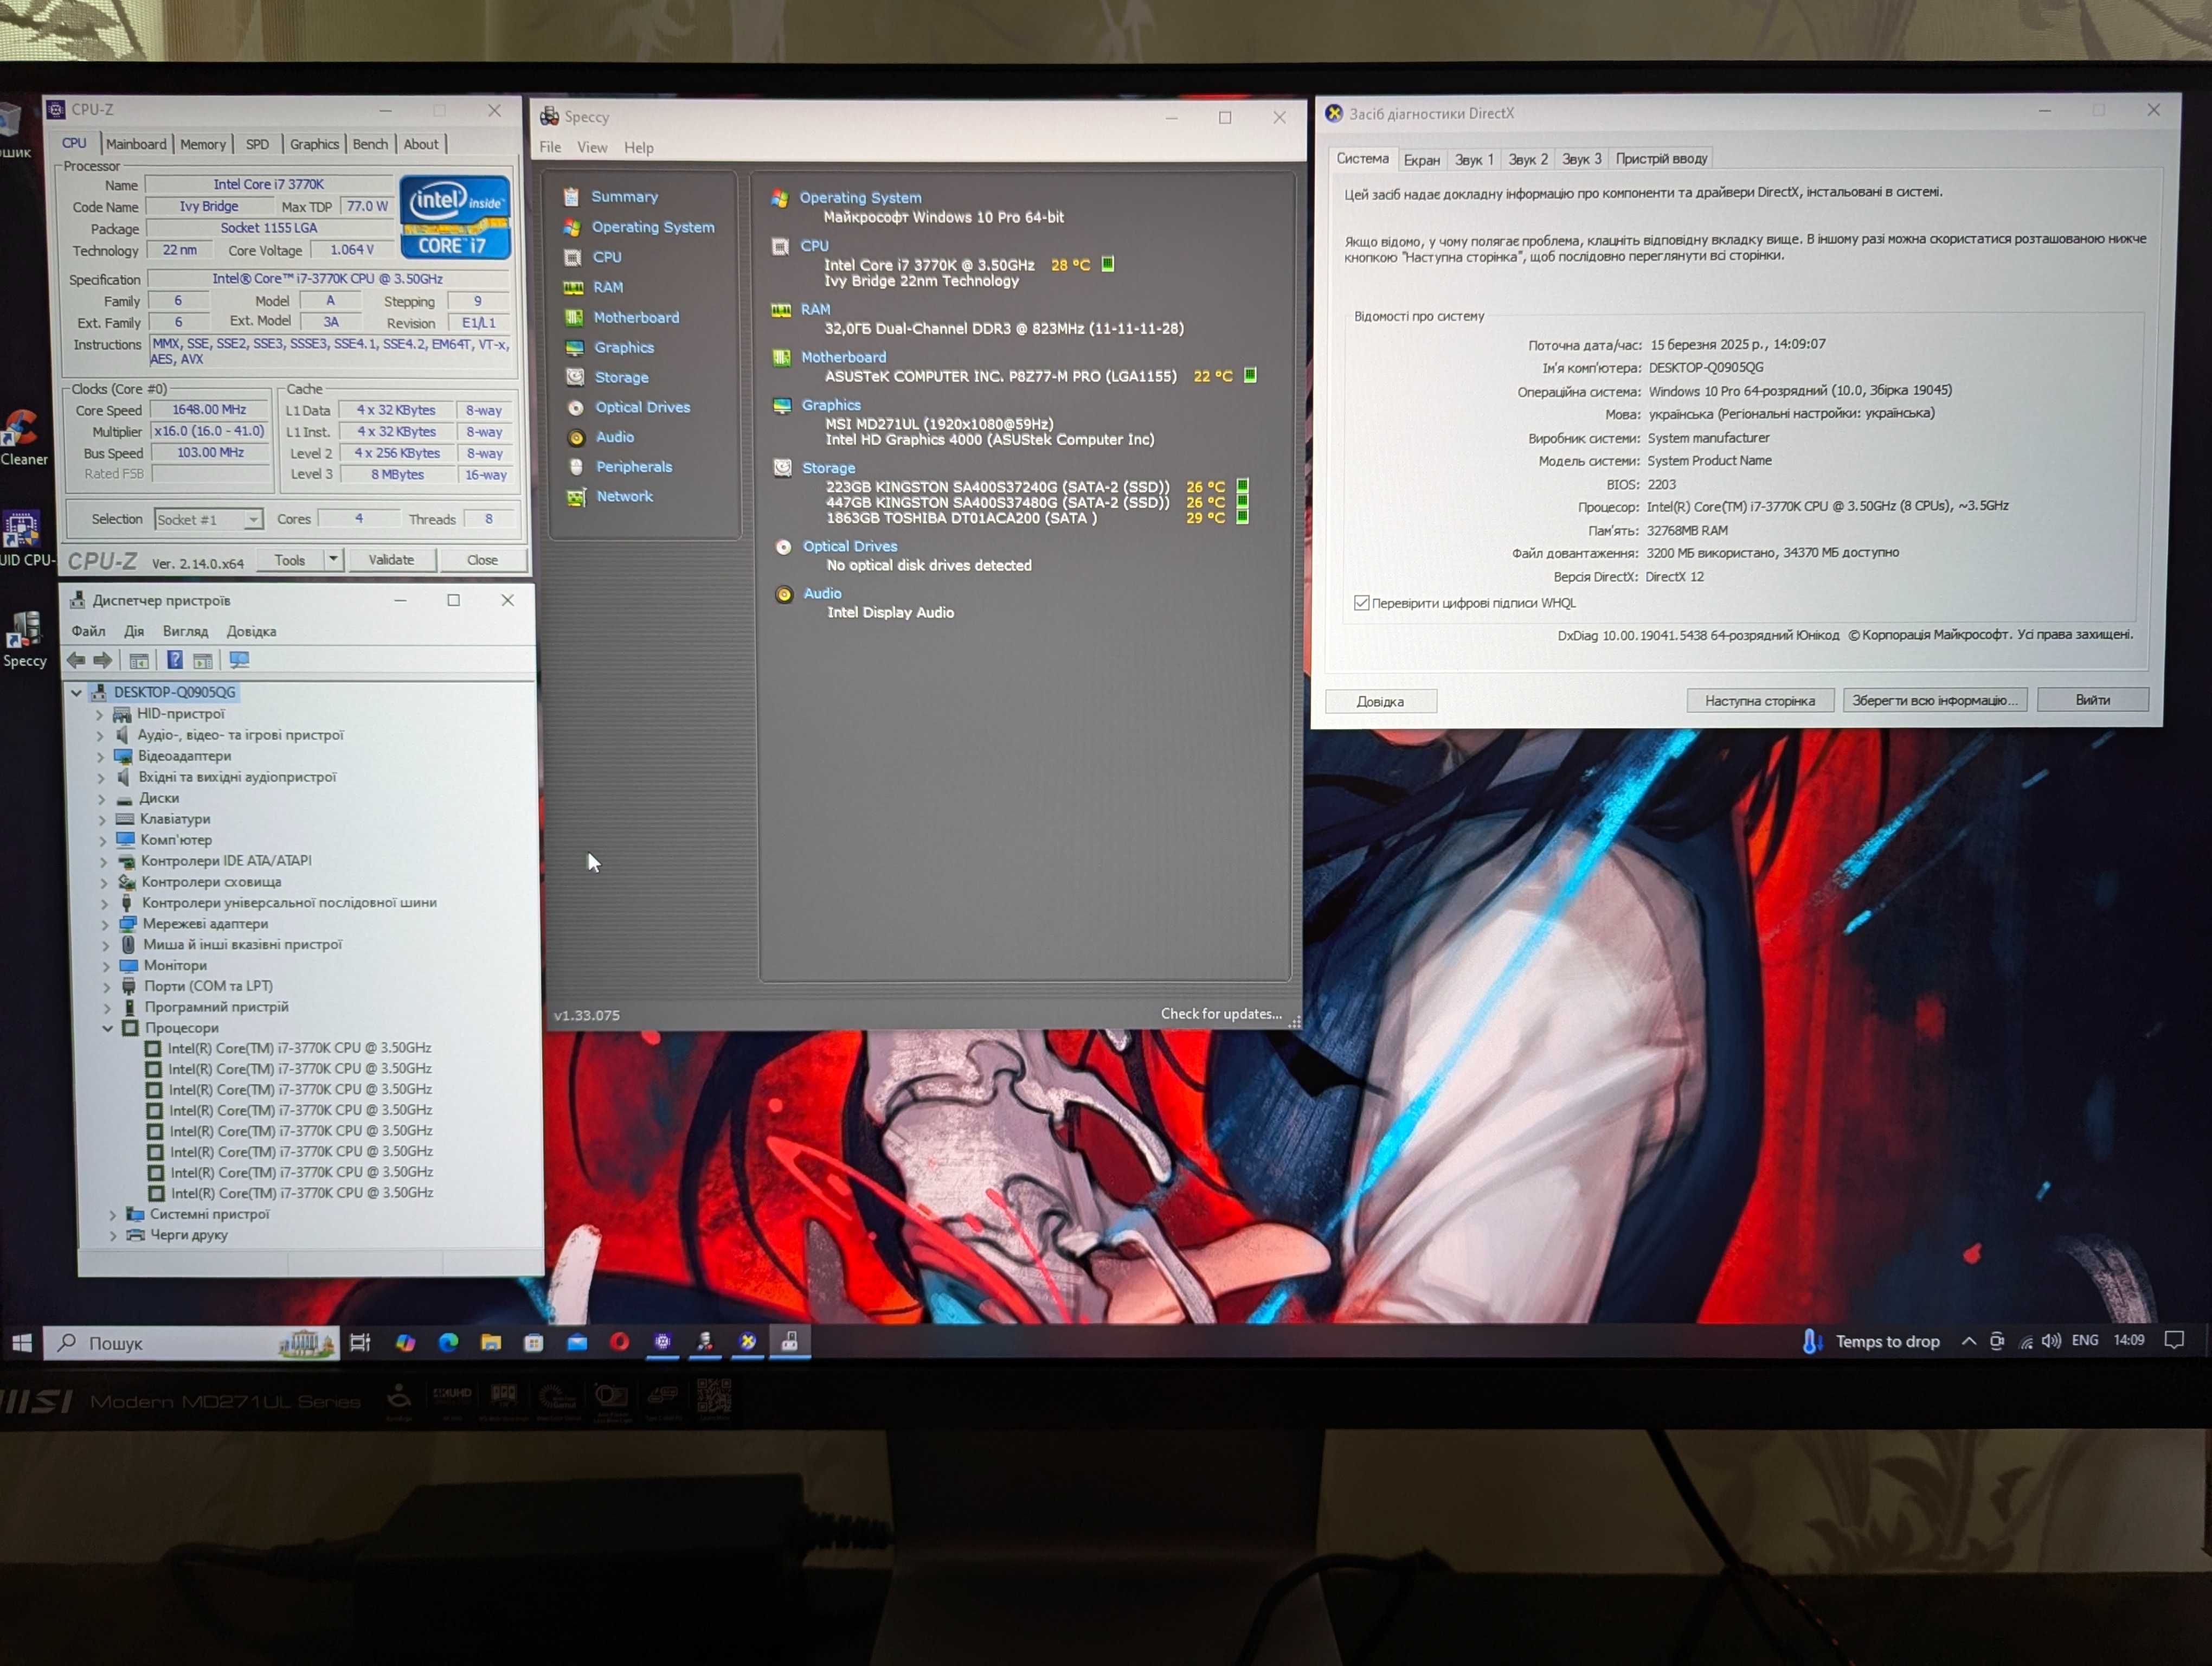Viewport: 2212px width, 1666px height.
Task: Collapse the Процесори node
Action: 108,1028
